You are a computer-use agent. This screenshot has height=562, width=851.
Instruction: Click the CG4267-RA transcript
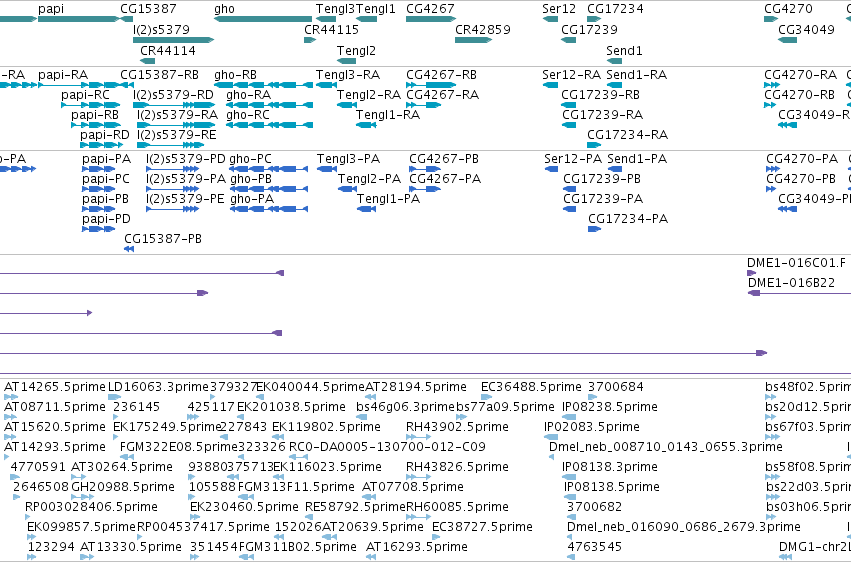423,105
